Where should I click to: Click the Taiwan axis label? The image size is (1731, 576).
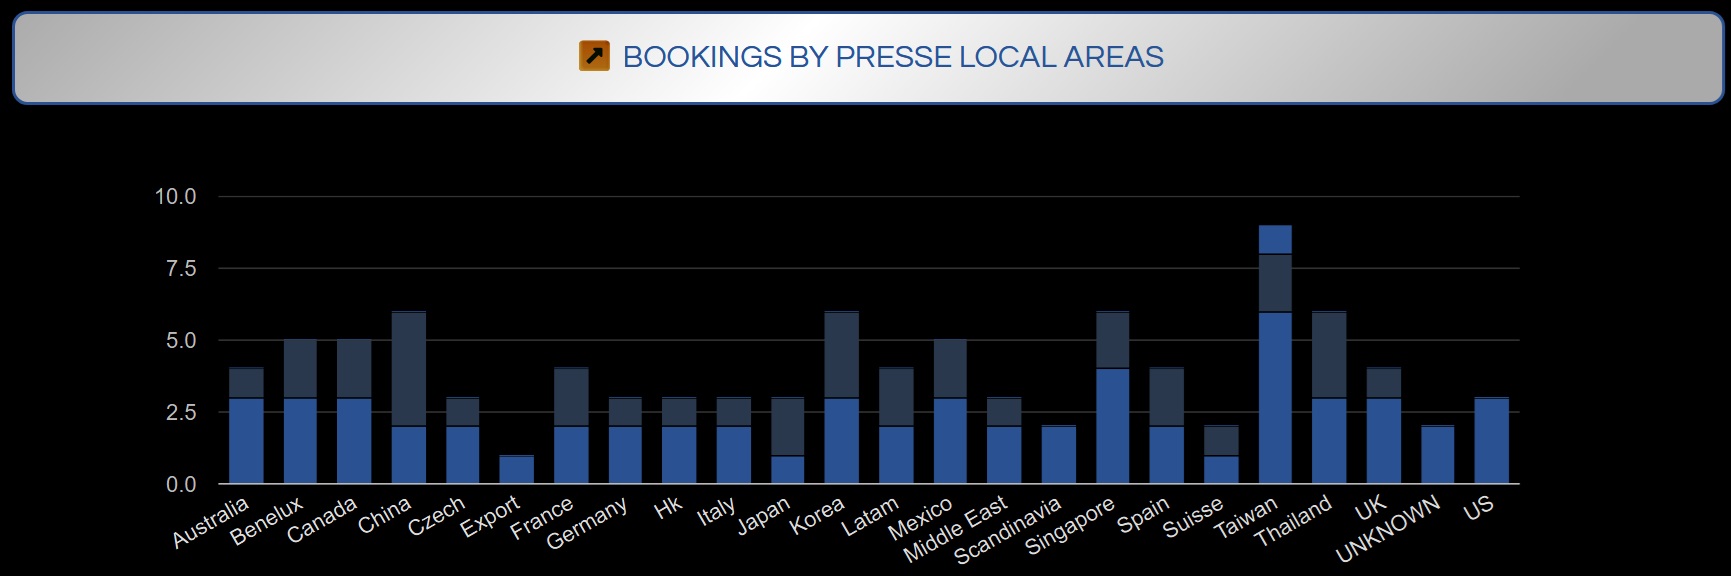pos(1246,517)
